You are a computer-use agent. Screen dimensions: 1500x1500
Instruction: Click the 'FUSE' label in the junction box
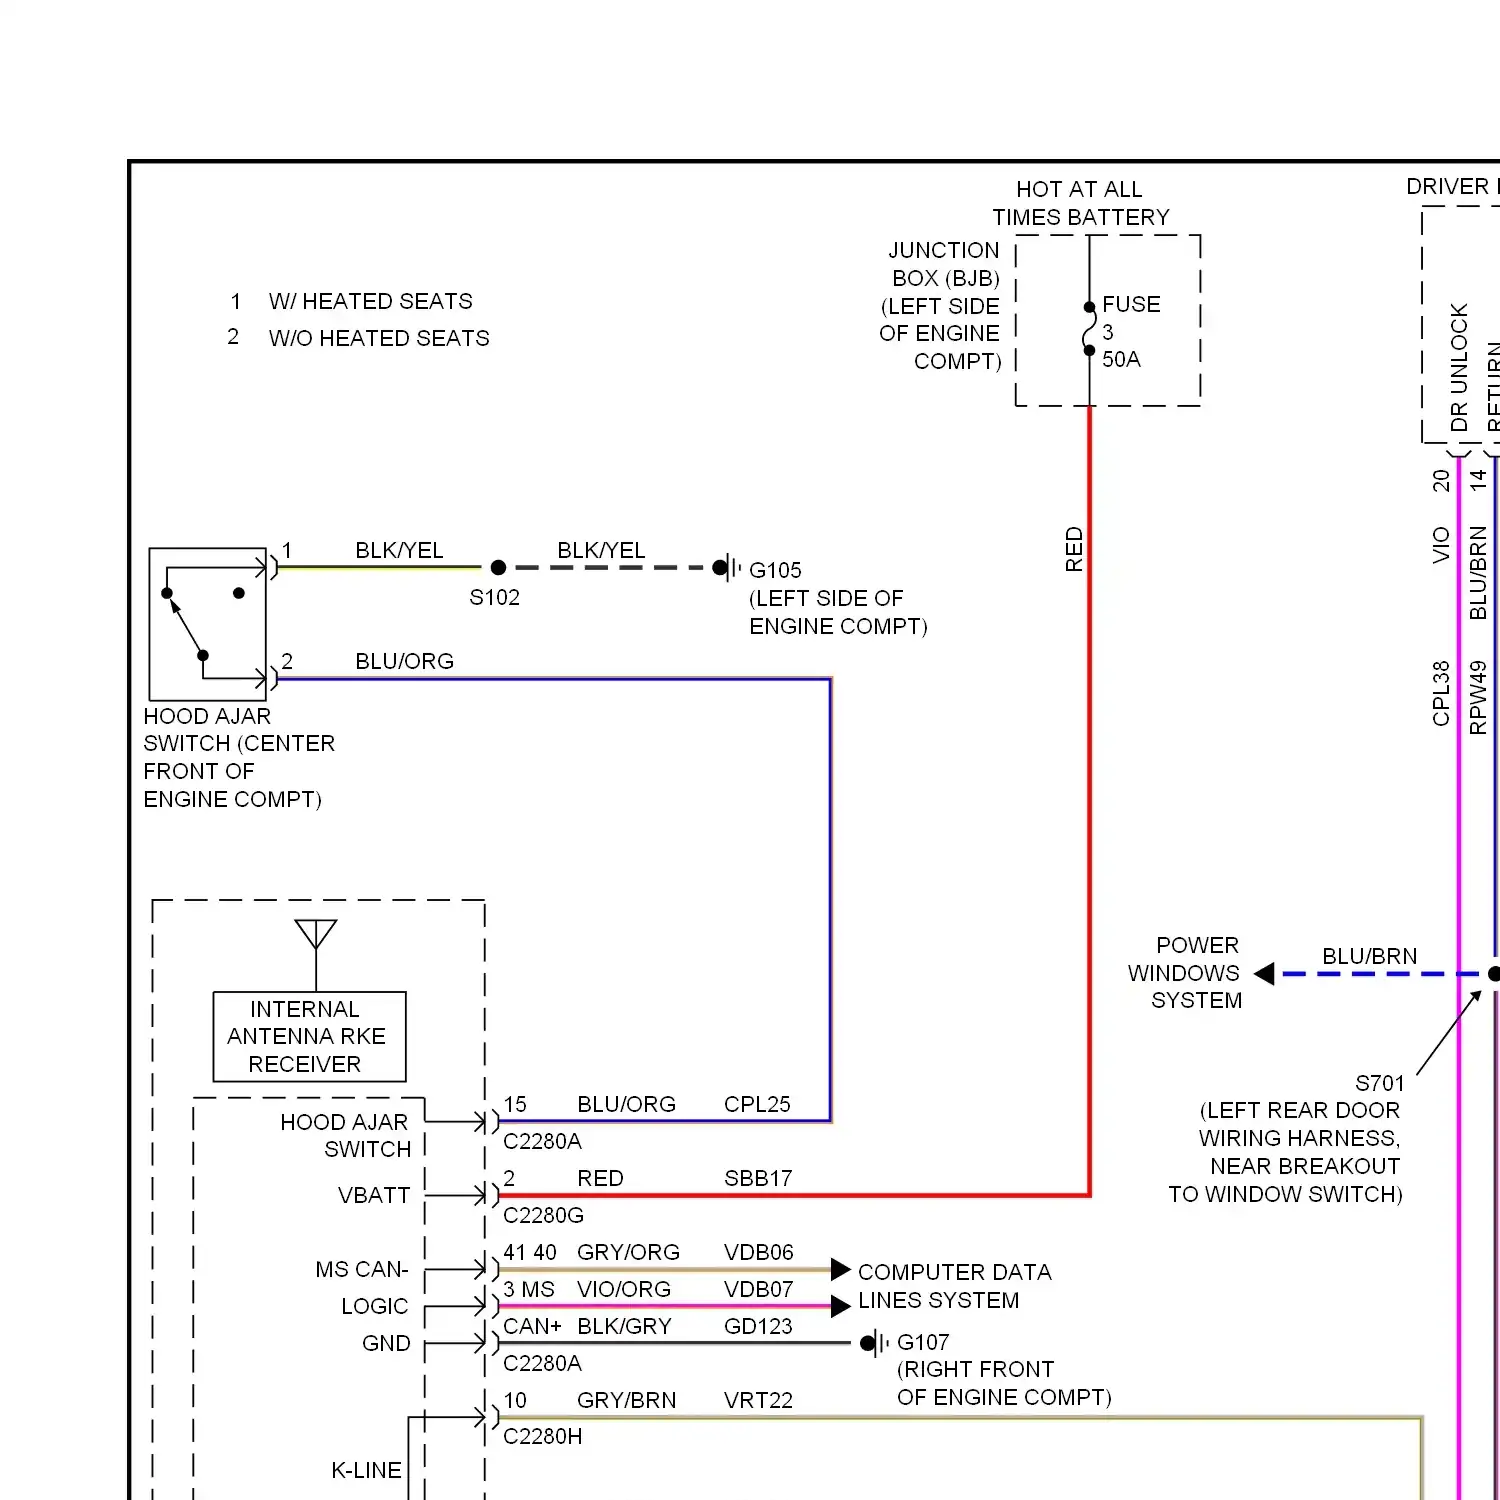(1131, 304)
